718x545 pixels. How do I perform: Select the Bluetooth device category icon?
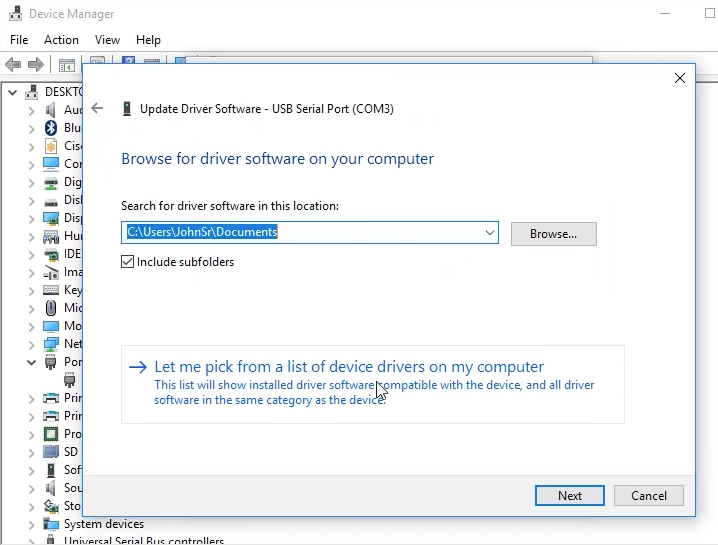pos(51,128)
